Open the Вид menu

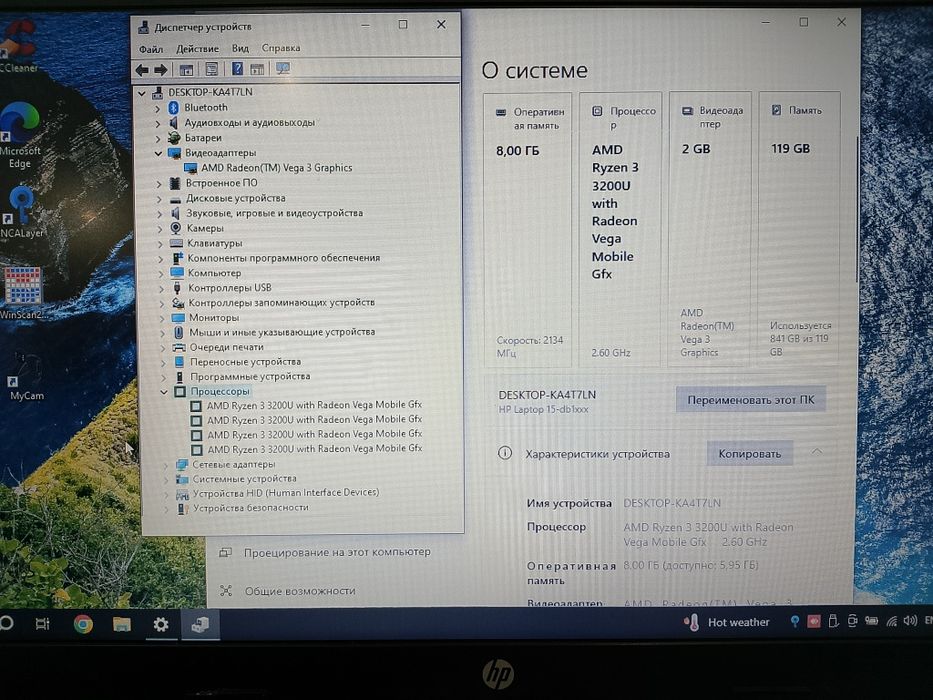pos(240,48)
